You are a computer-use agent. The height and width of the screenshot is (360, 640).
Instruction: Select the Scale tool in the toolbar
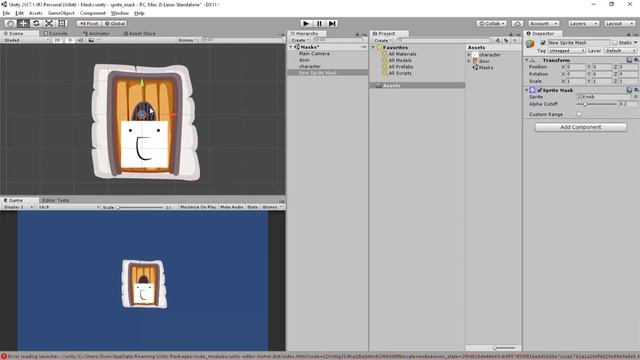(49, 24)
